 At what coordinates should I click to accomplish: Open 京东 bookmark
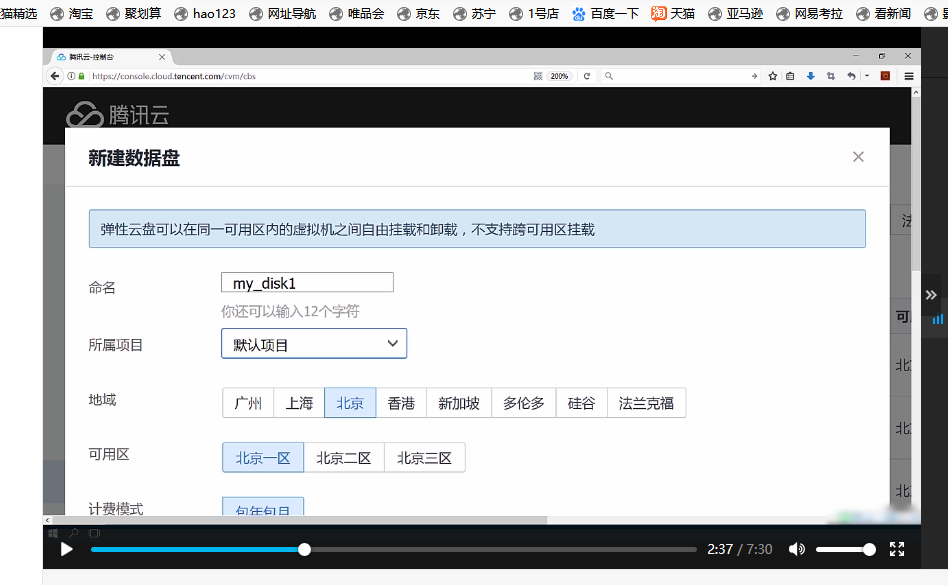coord(418,13)
